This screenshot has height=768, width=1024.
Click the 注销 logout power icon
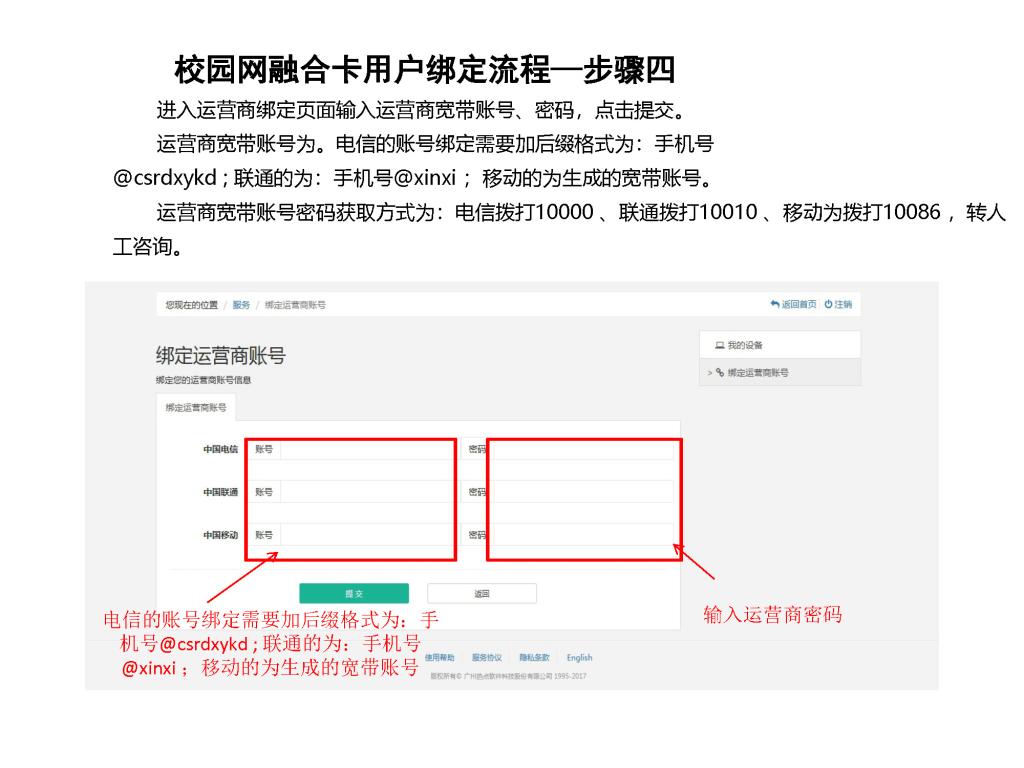point(829,304)
